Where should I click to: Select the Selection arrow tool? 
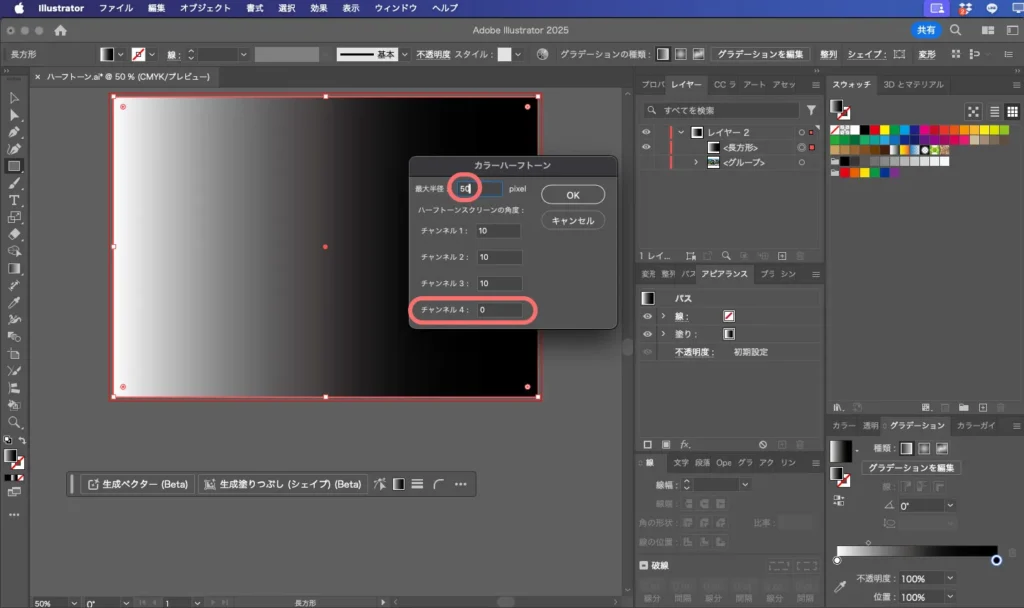click(x=15, y=98)
